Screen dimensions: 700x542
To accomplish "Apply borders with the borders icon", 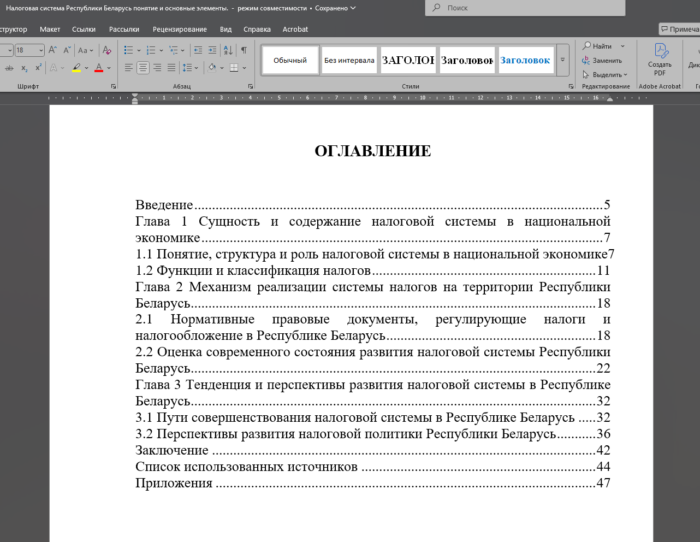I will pyautogui.click(x=234, y=68).
